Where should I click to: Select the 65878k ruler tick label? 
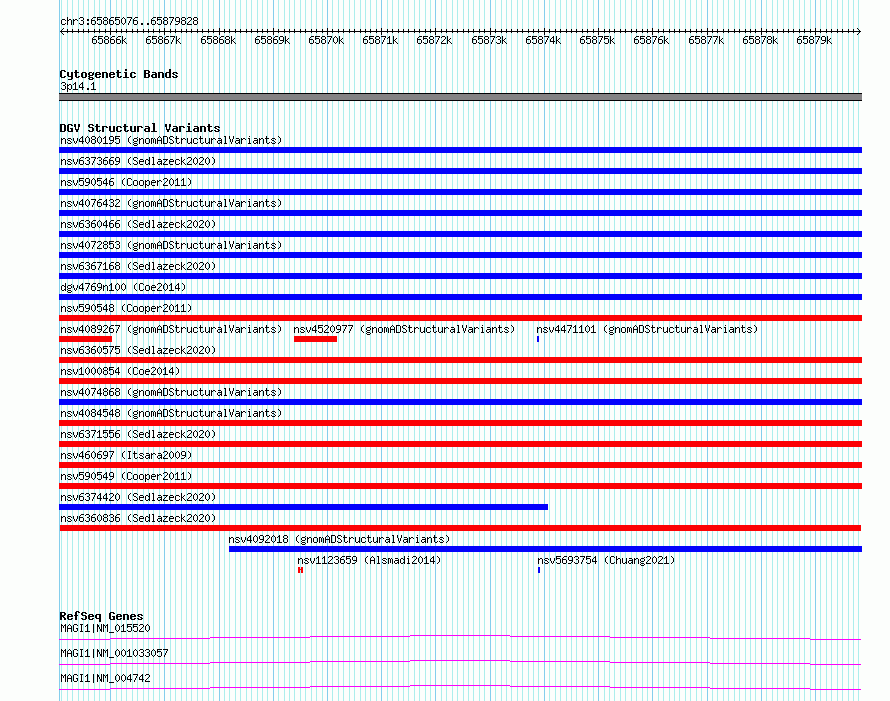(x=759, y=40)
